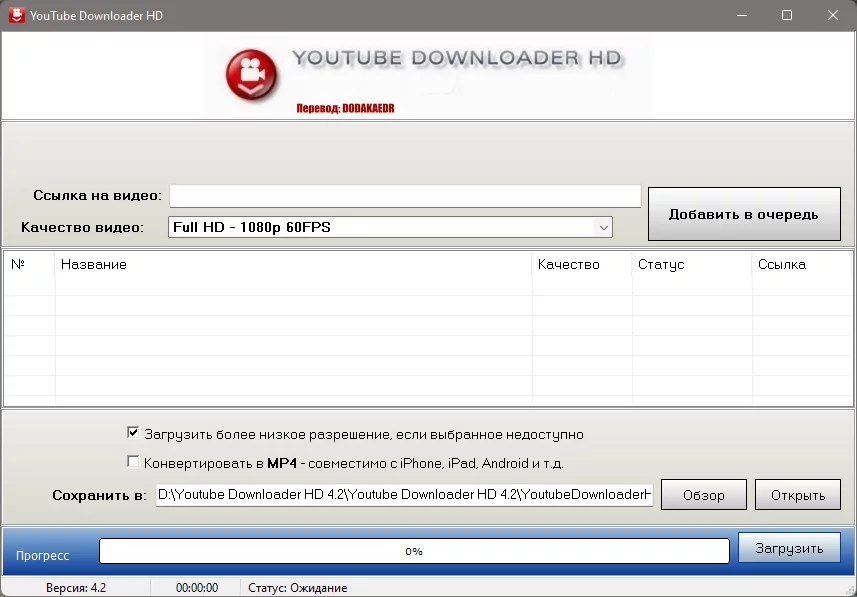Click the Статус column header
Viewport: 857px width, 597px height.
pyautogui.click(x=691, y=265)
